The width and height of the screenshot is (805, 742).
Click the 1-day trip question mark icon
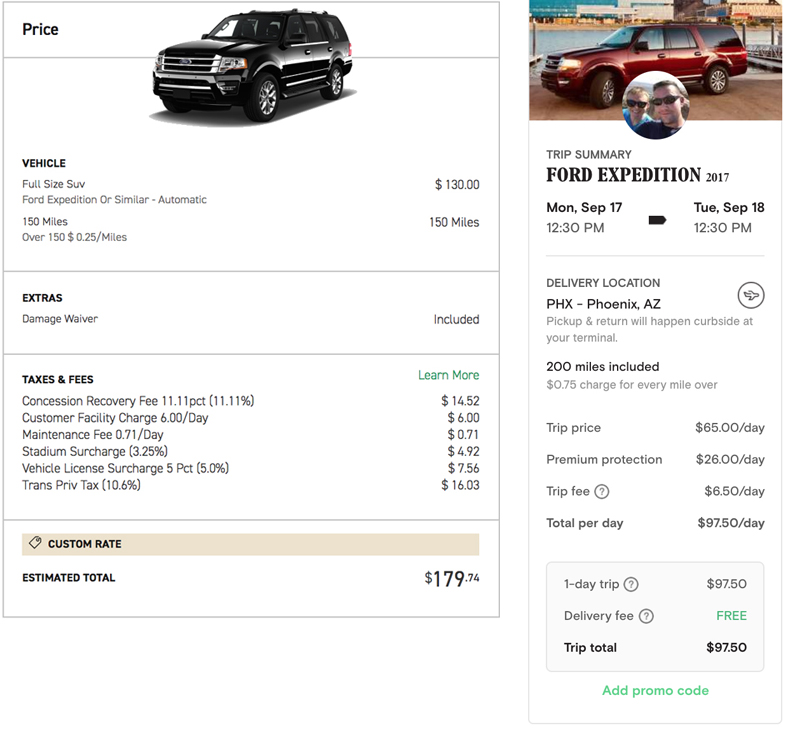631,584
